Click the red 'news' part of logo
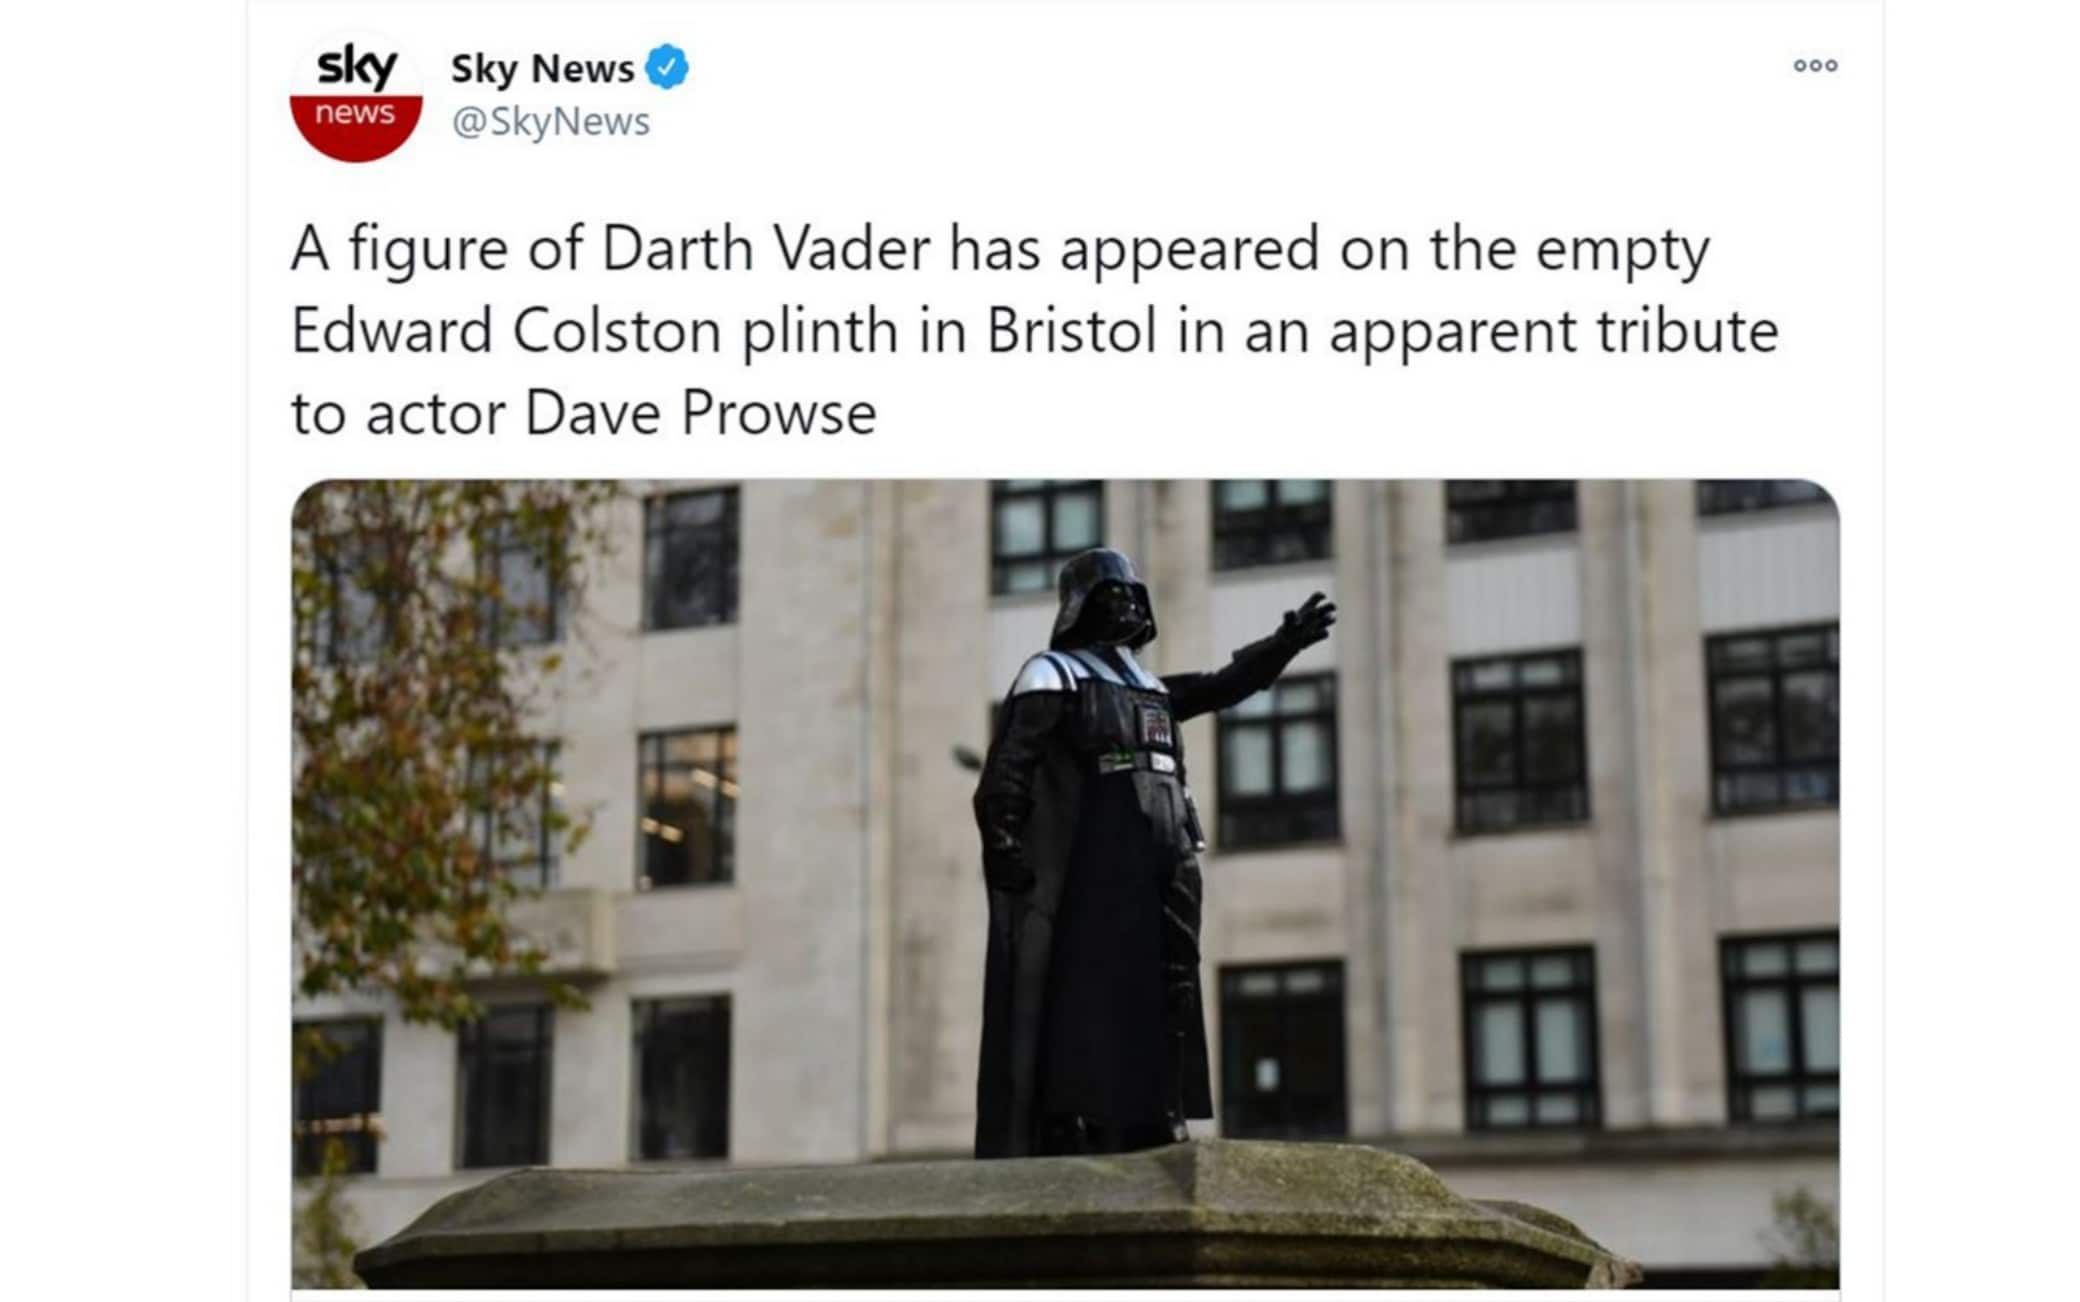2080x1302 pixels. (355, 126)
